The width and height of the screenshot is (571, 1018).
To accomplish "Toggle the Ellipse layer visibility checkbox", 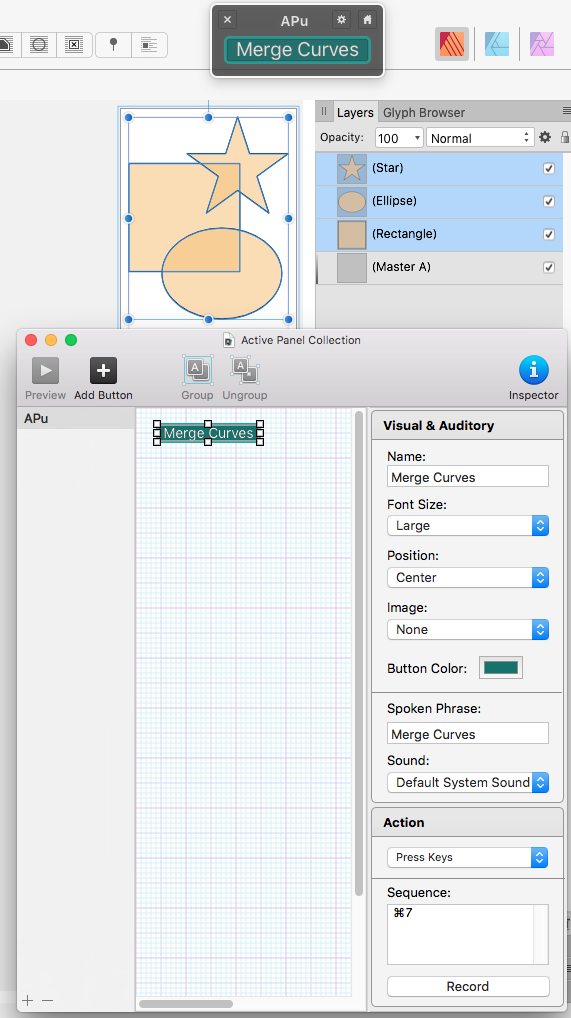I will [x=549, y=201].
